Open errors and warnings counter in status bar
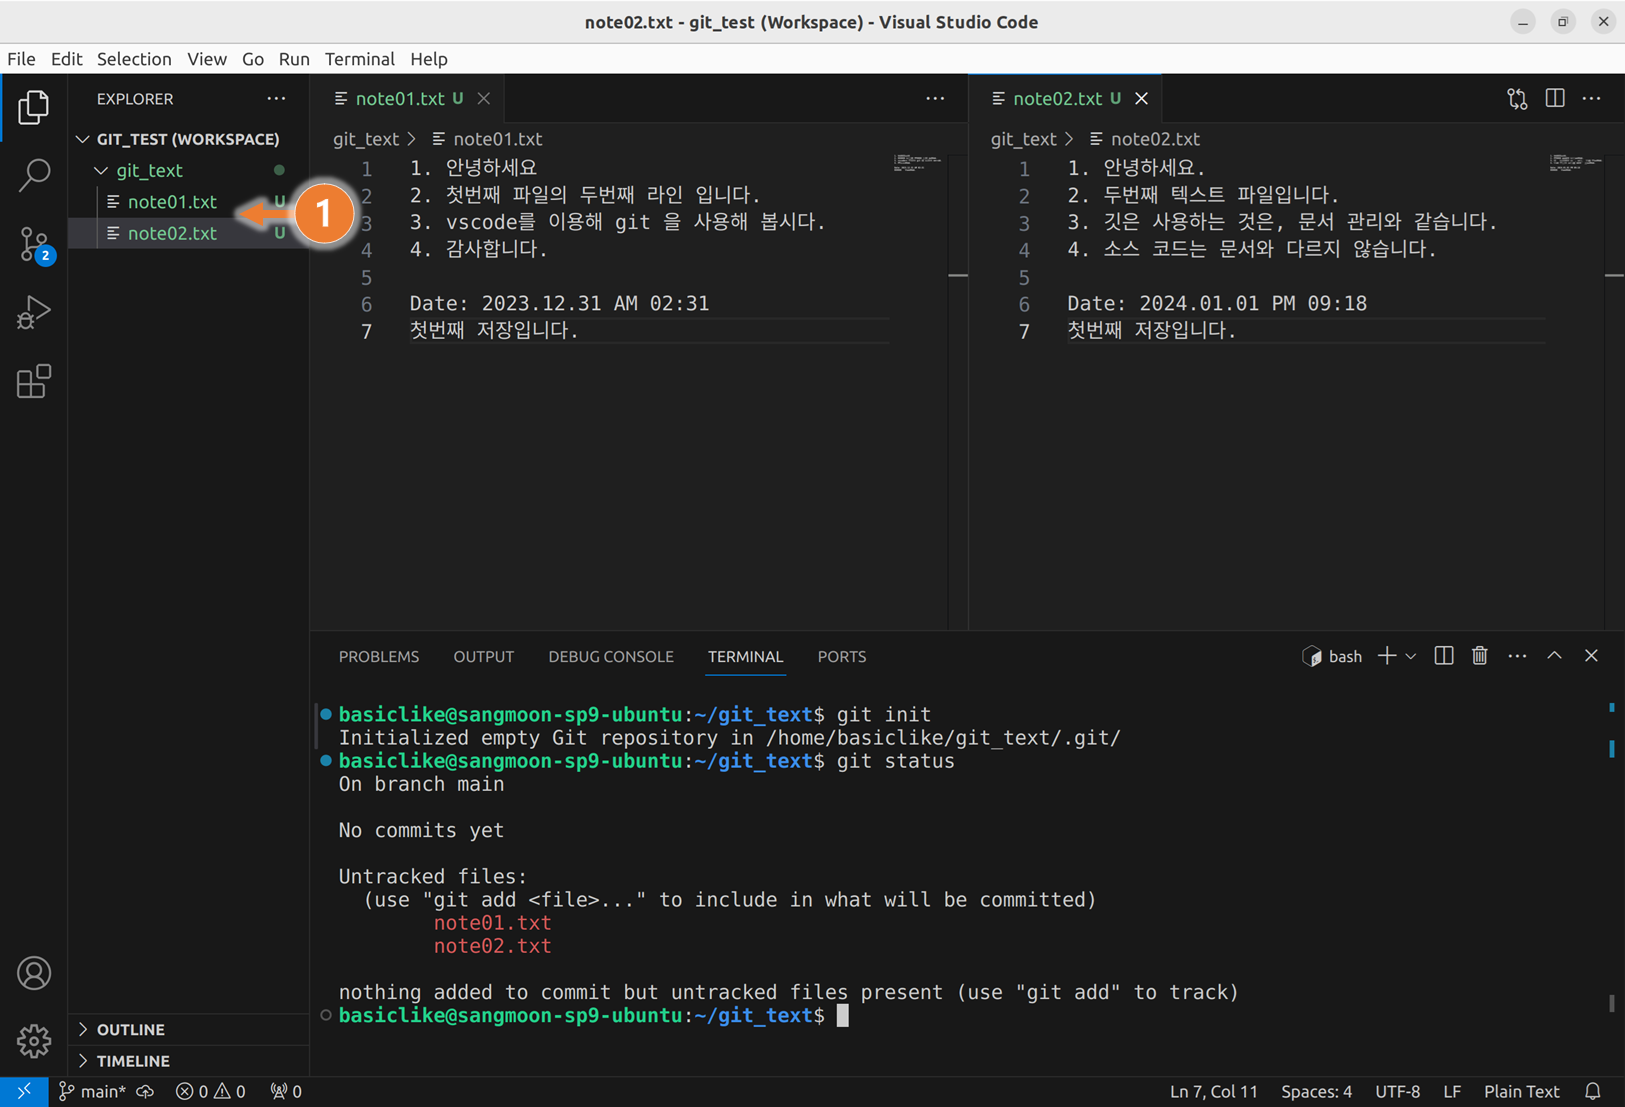1625x1107 pixels. tap(210, 1091)
